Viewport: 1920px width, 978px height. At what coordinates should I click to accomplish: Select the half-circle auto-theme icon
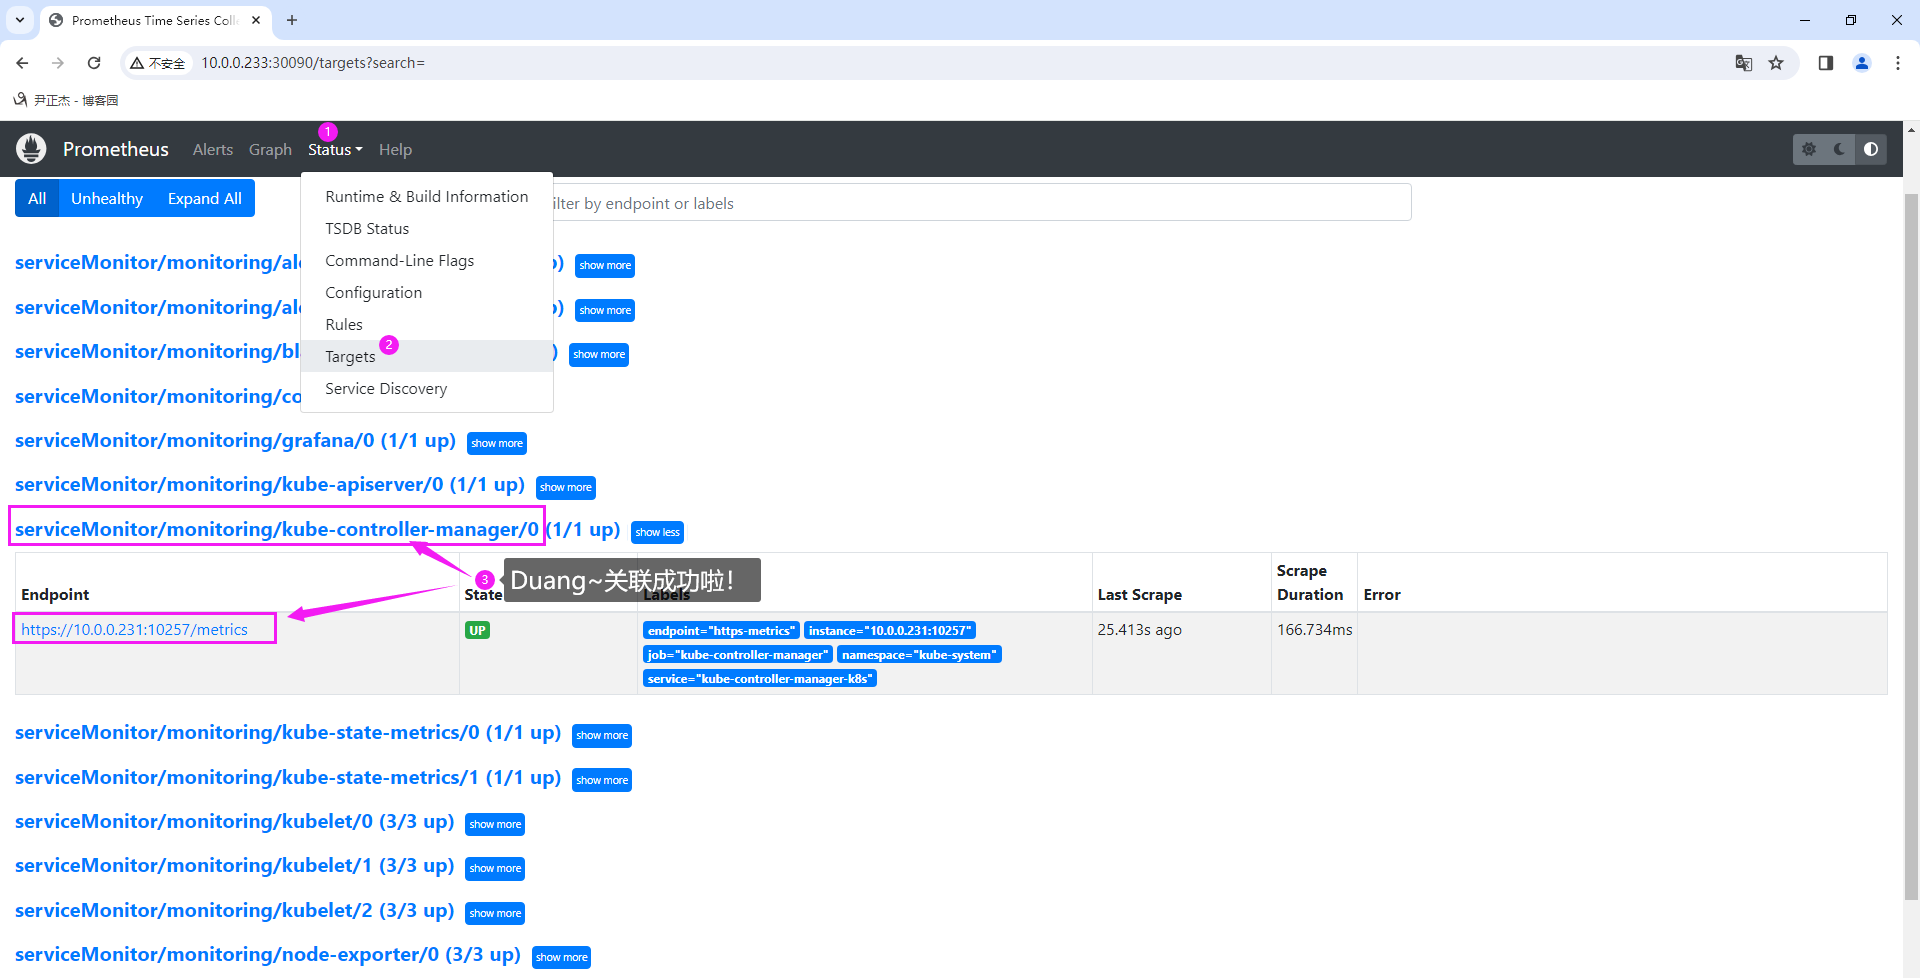(x=1872, y=148)
